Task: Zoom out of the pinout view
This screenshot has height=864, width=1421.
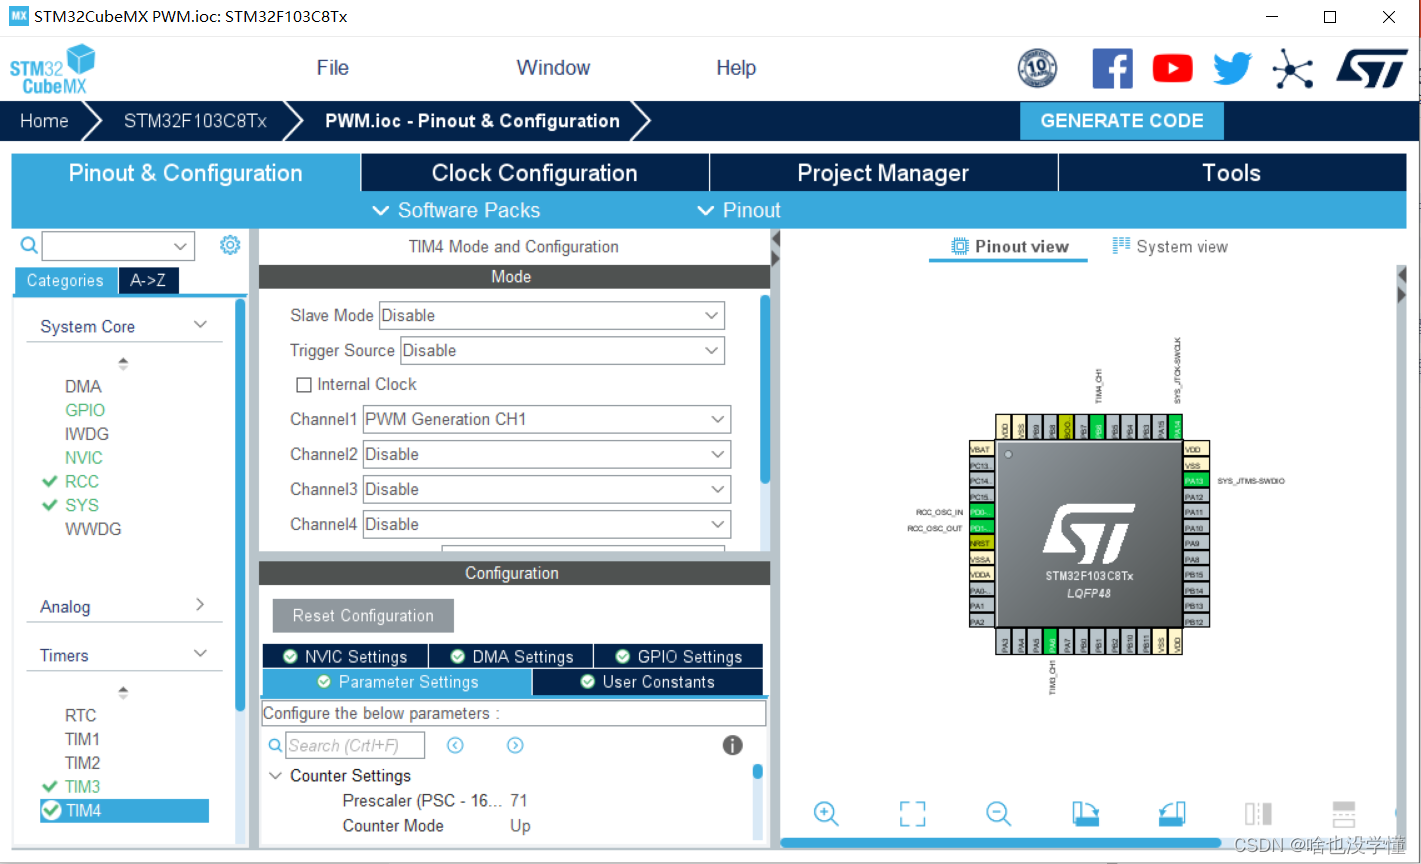Action: point(999,813)
